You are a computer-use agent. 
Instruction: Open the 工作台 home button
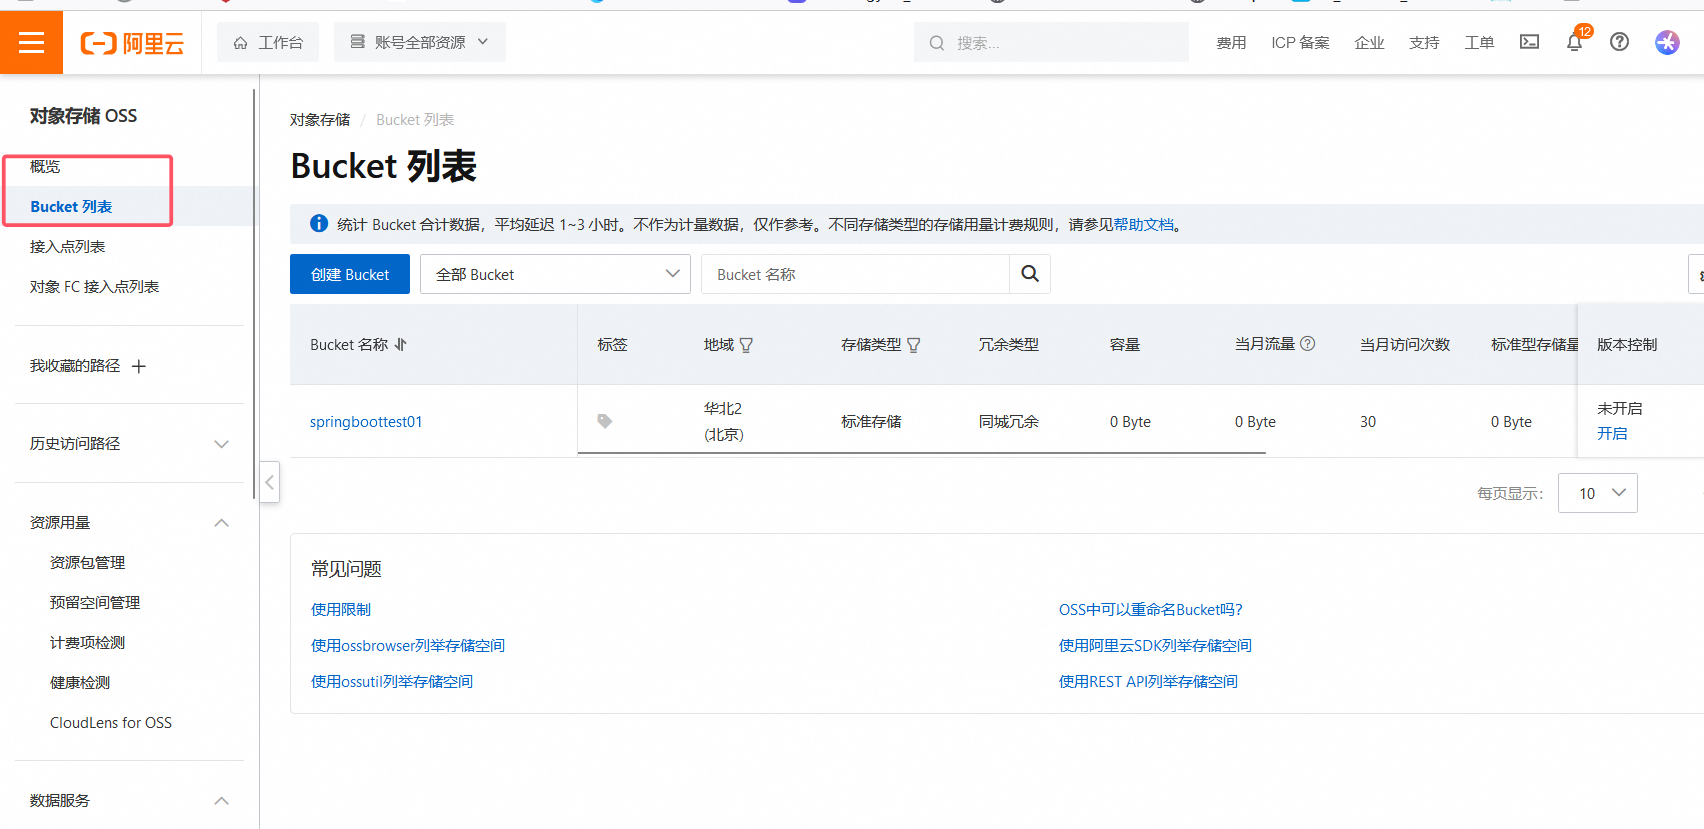268,42
